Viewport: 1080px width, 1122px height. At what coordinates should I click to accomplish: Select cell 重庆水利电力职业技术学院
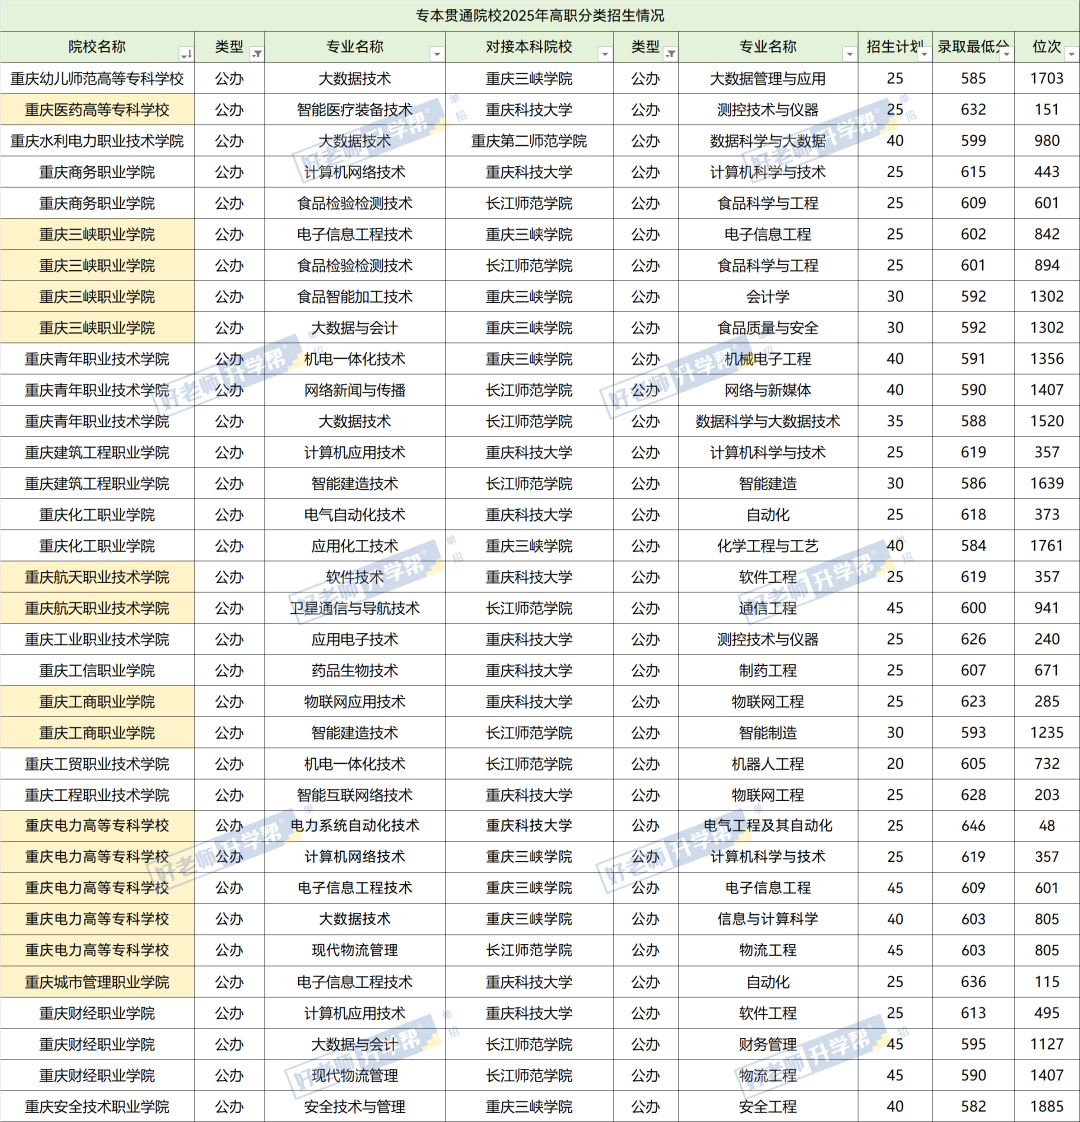click(x=97, y=141)
